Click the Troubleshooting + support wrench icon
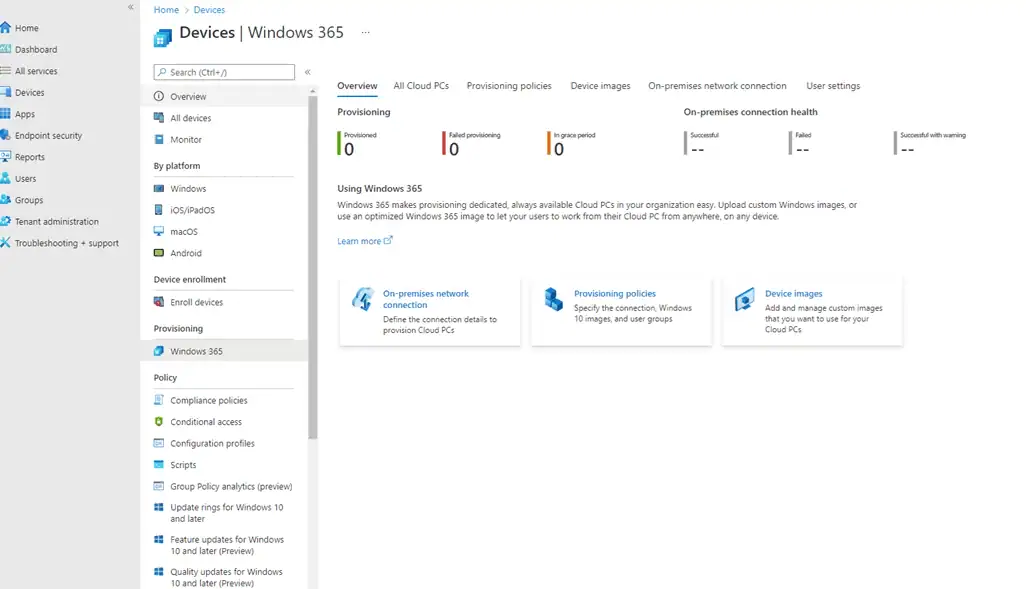 6,243
